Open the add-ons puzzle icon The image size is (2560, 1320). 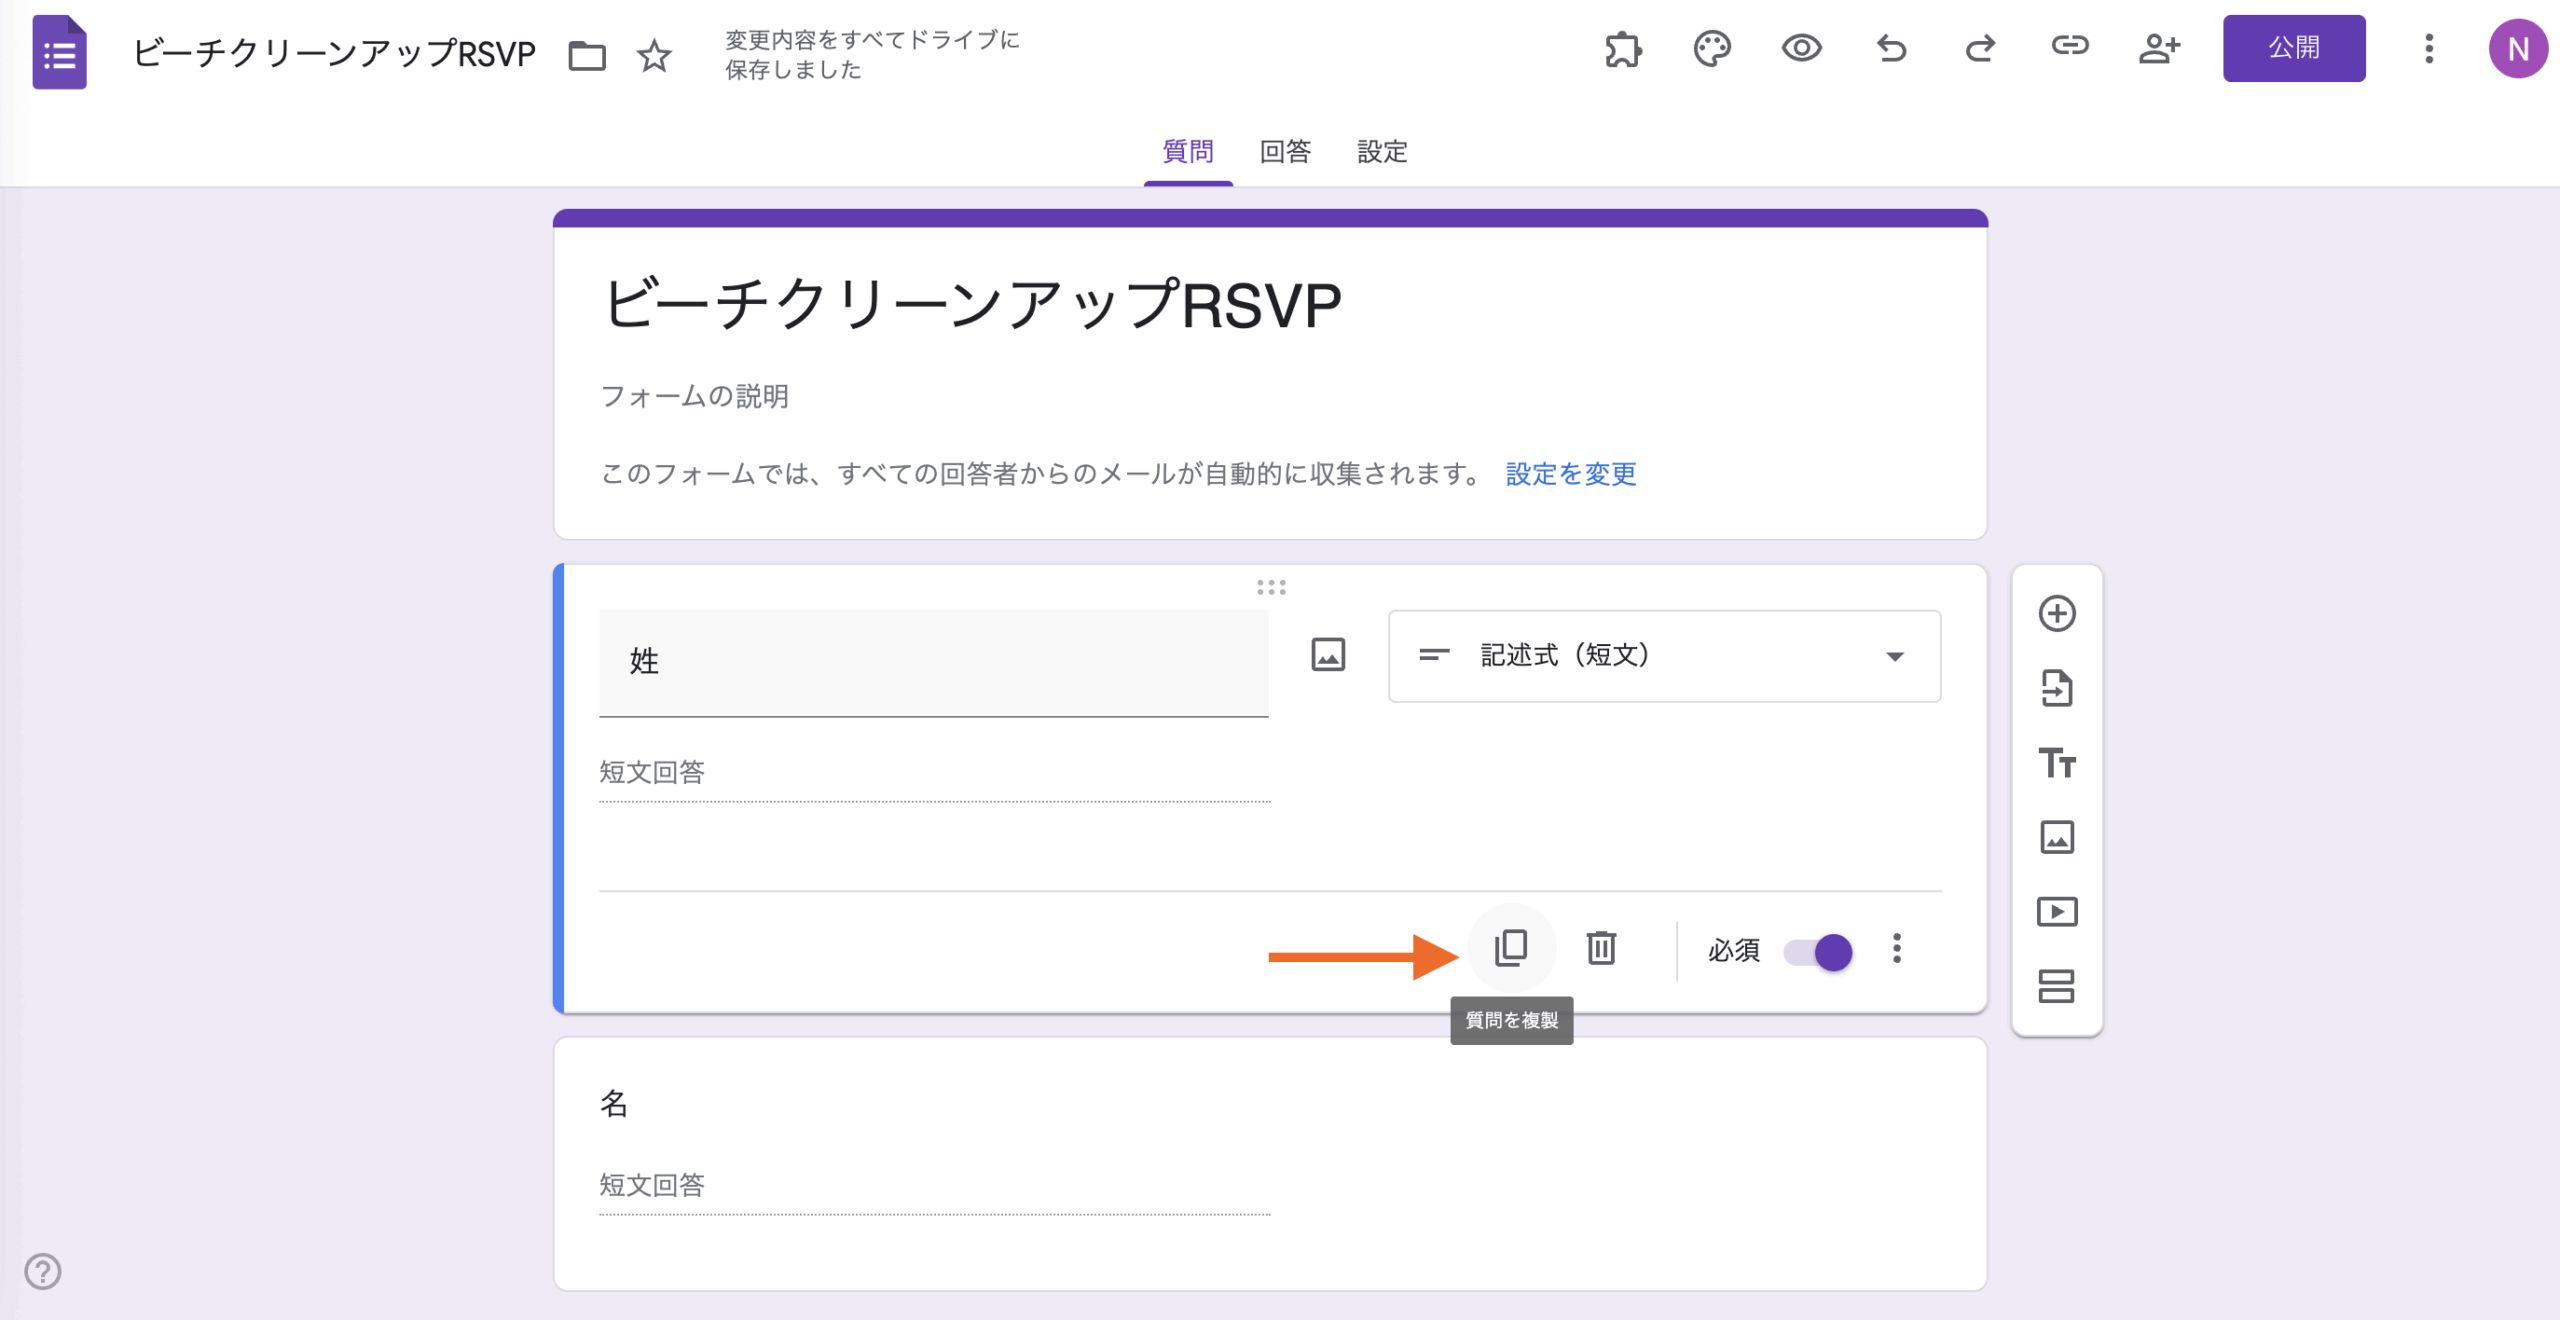[1623, 48]
